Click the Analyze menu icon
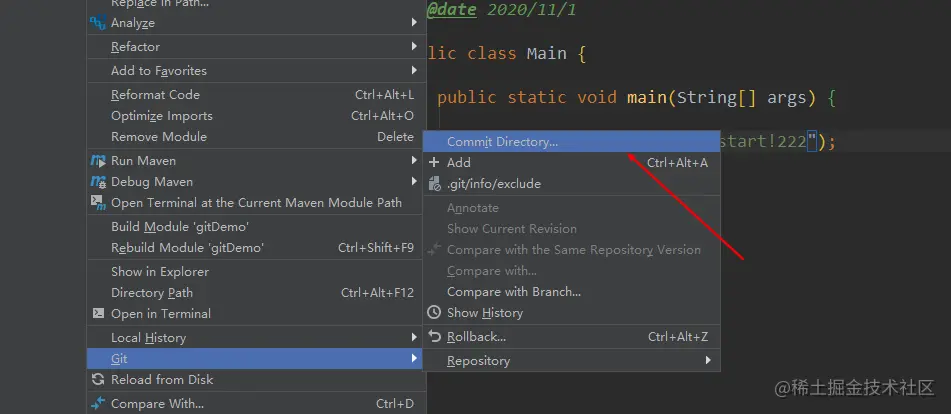The width and height of the screenshot is (951, 414). (98, 23)
